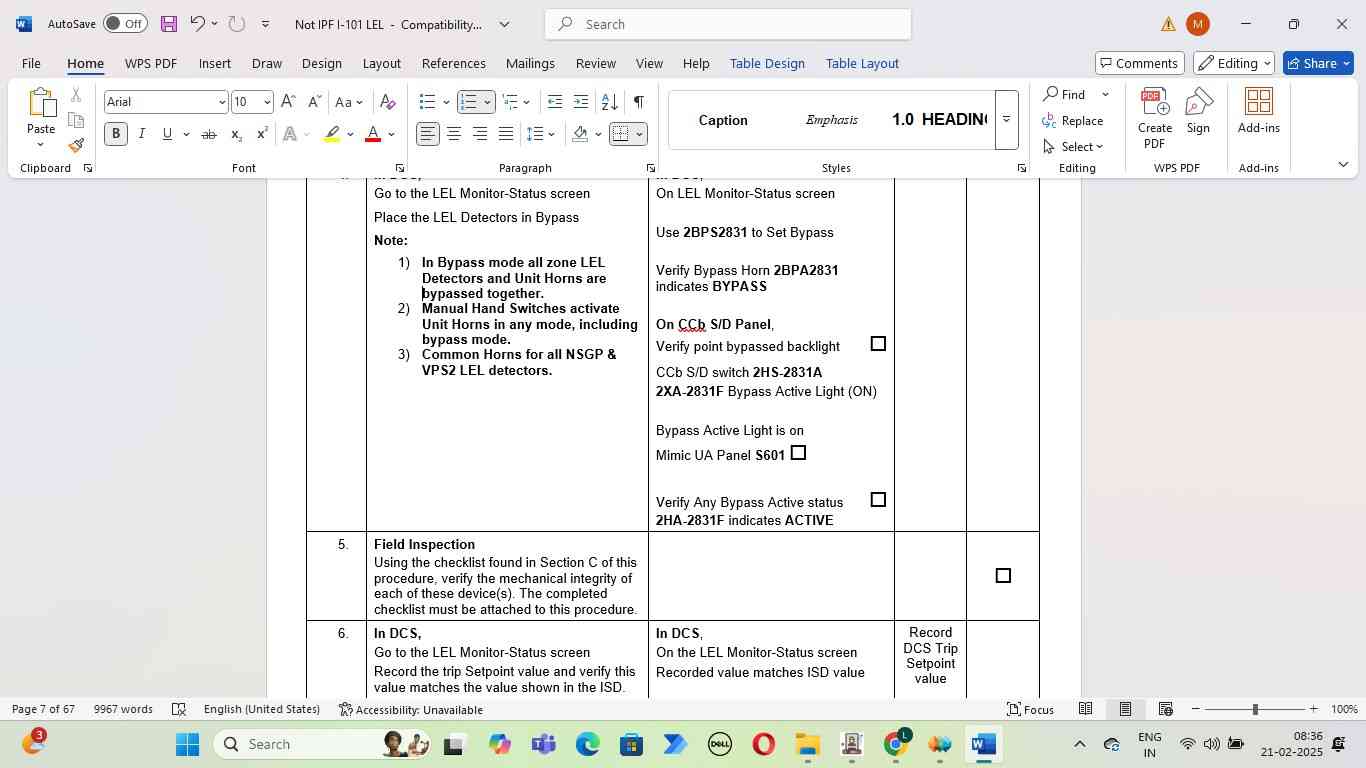The height and width of the screenshot is (768, 1366).
Task: Apply Subscript formatting
Action: pyautogui.click(x=236, y=134)
